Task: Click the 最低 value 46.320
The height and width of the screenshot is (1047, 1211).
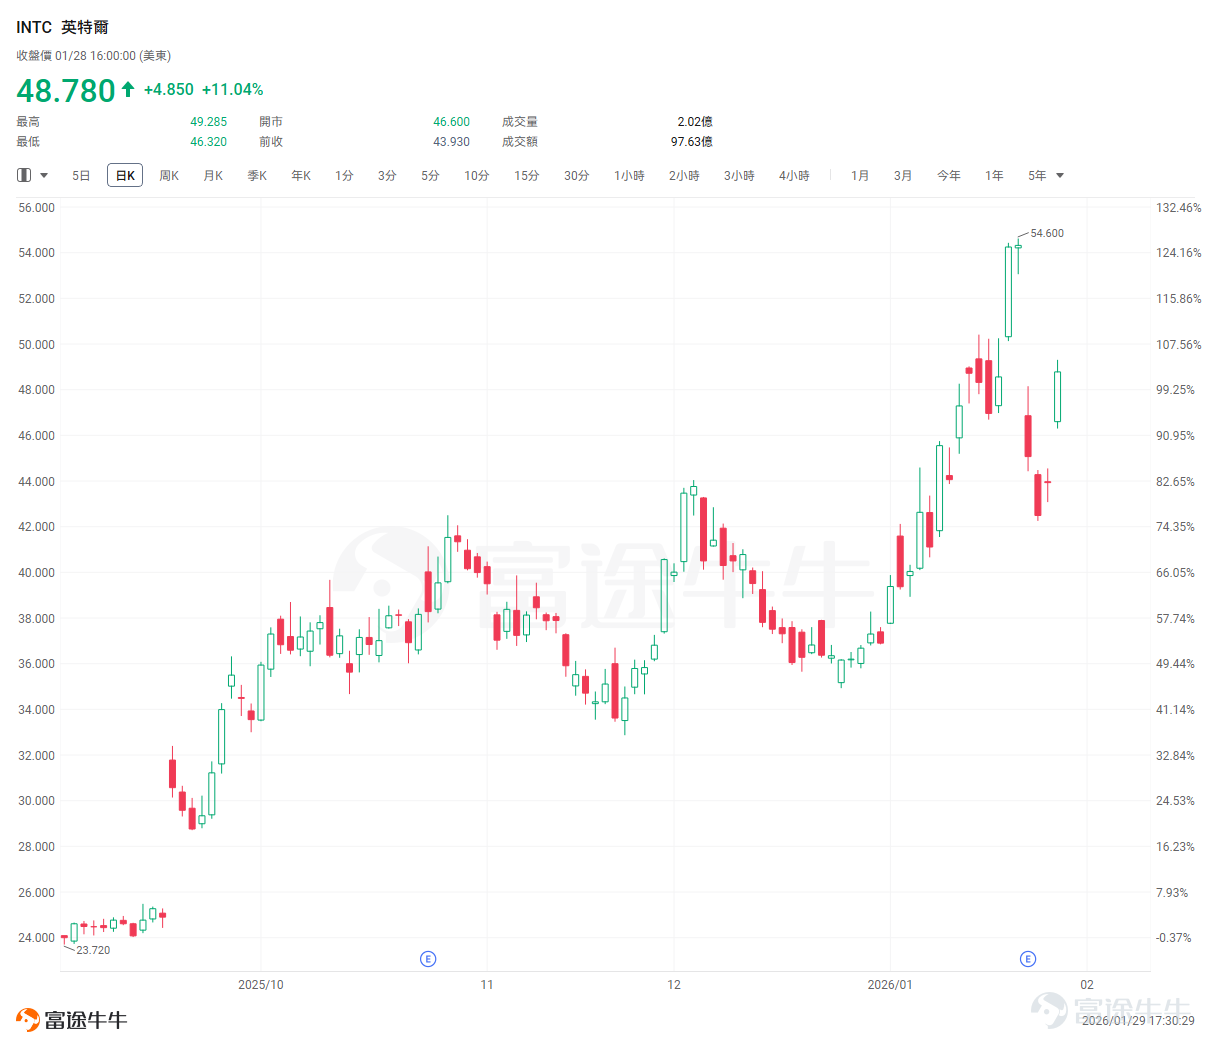Action: click(209, 142)
